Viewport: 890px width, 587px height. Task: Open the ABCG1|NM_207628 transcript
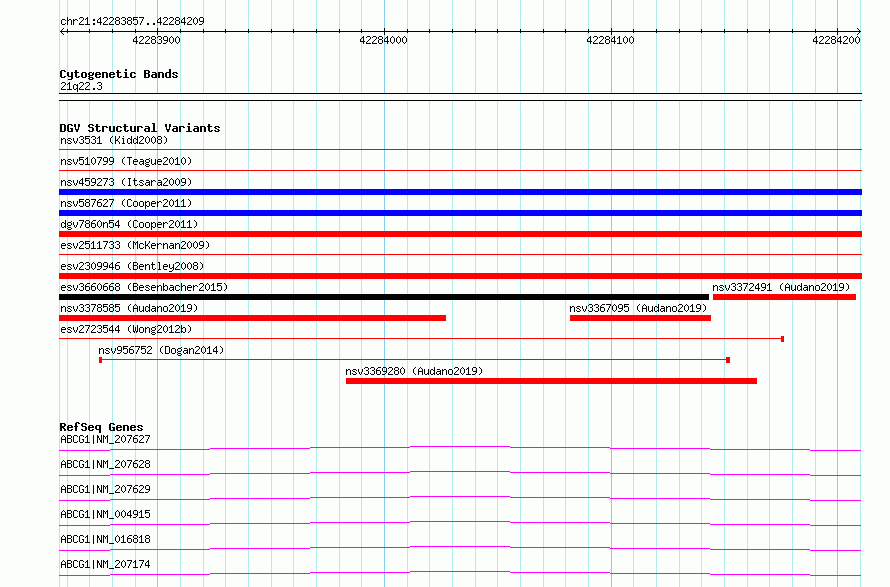105,464
